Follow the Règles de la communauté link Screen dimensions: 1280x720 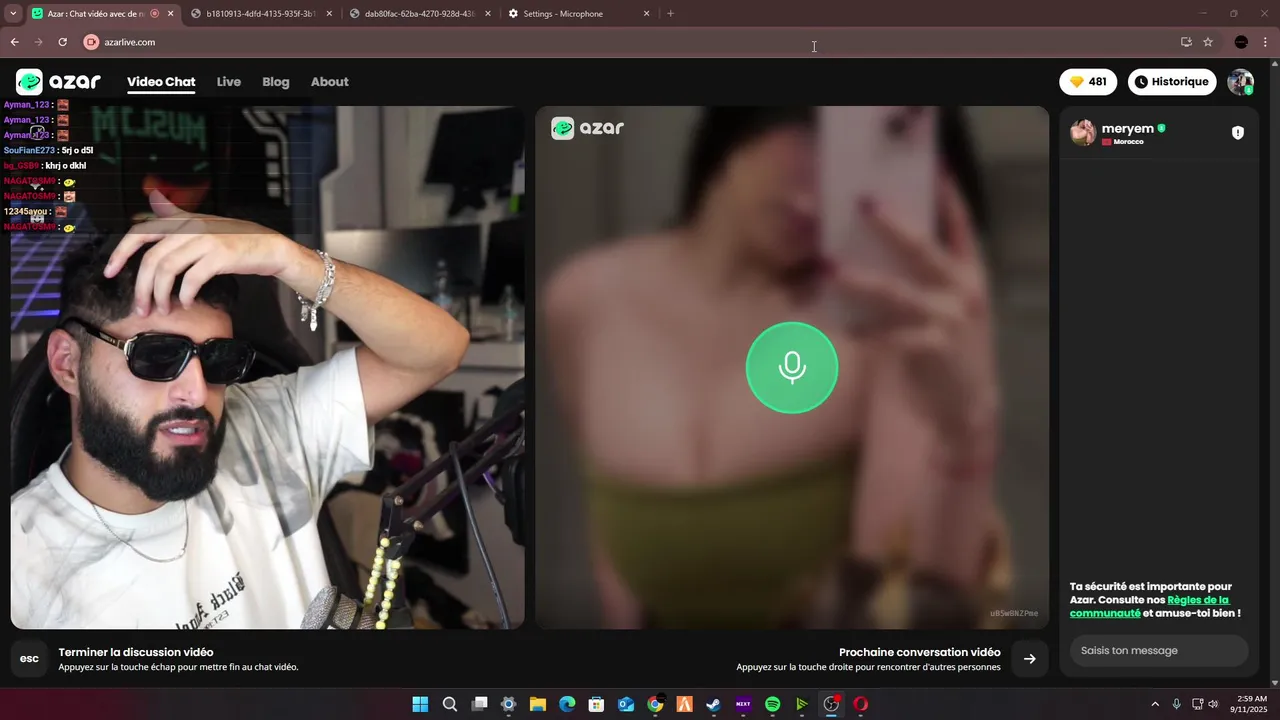point(1149,606)
